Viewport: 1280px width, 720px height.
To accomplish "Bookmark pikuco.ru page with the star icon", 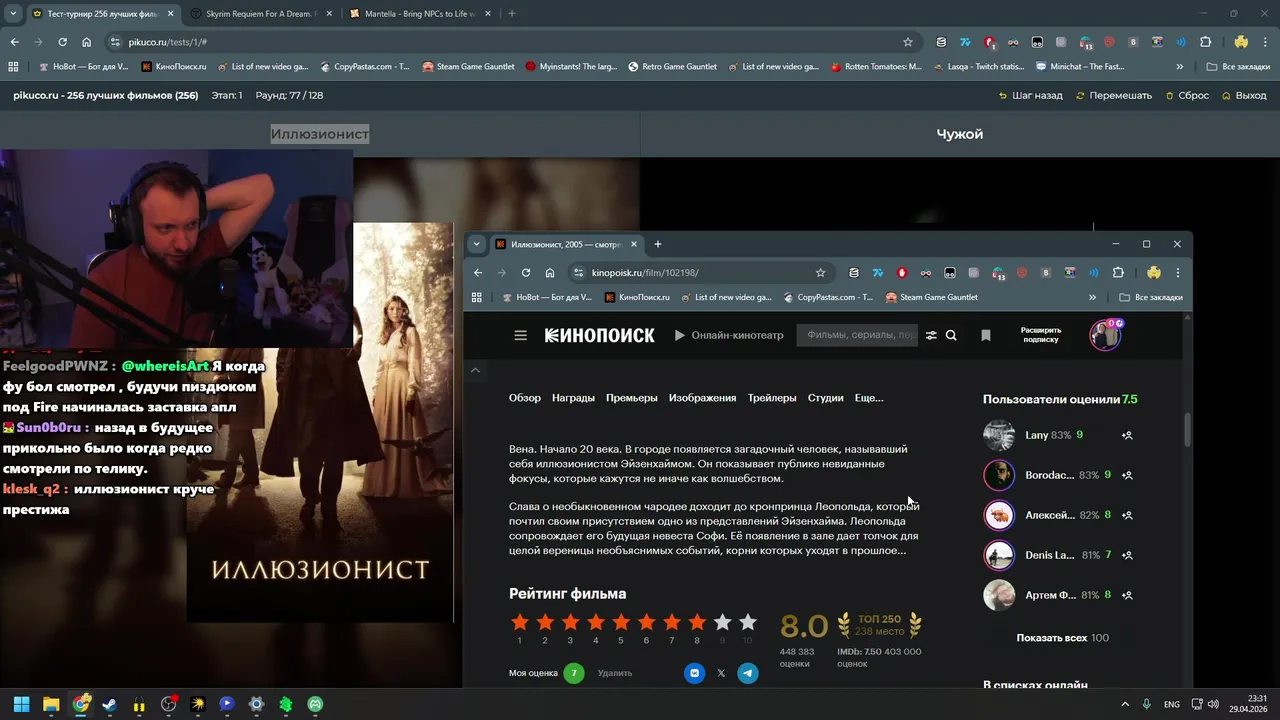I will pos(908,42).
